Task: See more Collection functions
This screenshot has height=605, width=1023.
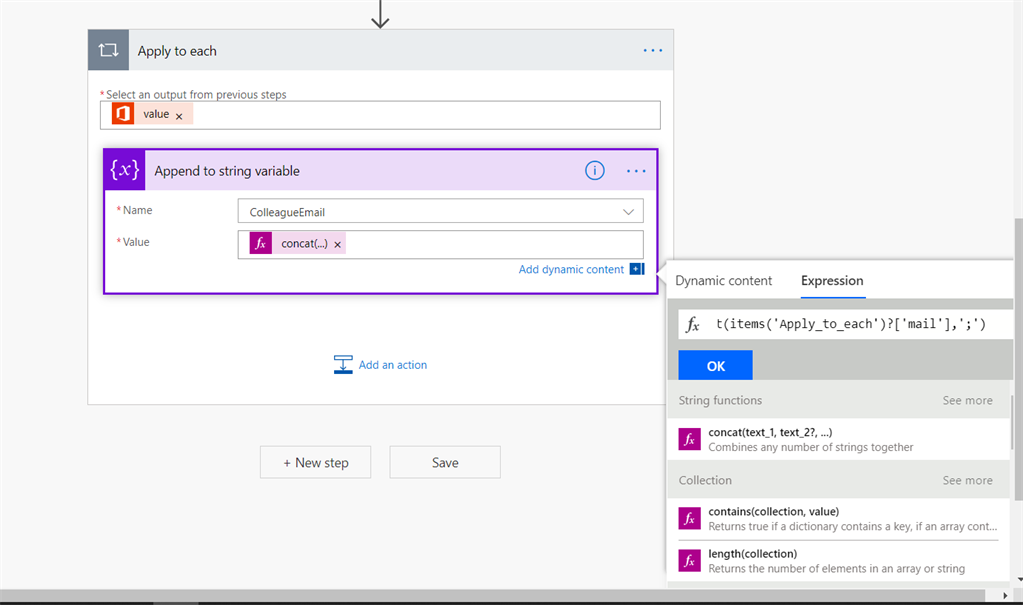Action: (x=967, y=480)
